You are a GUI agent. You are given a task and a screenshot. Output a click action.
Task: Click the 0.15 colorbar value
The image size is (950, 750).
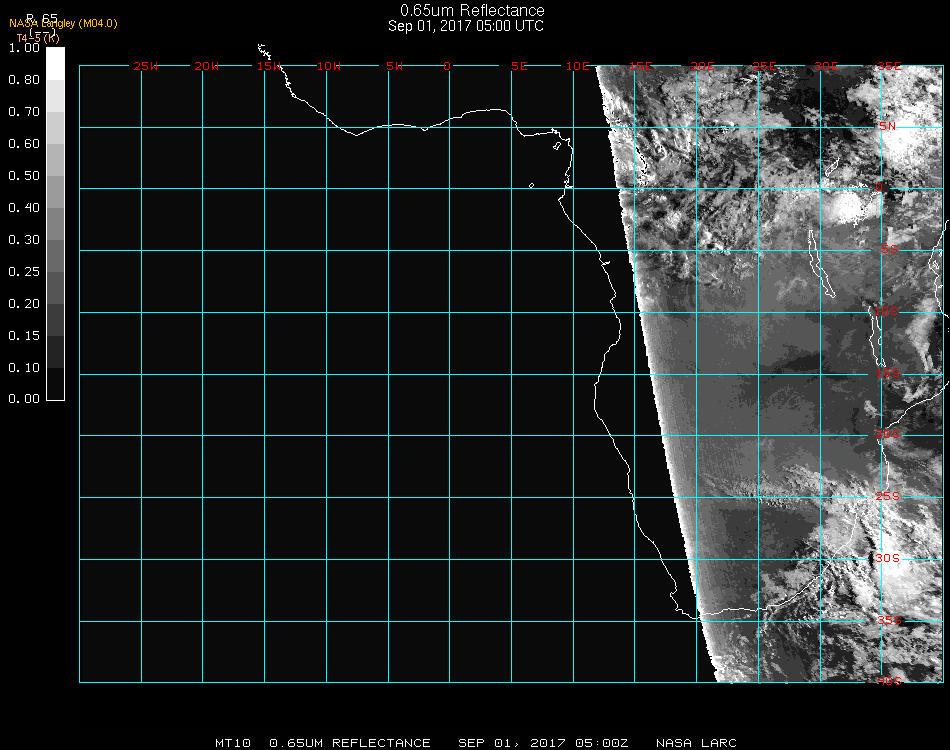pyautogui.click(x=24, y=336)
